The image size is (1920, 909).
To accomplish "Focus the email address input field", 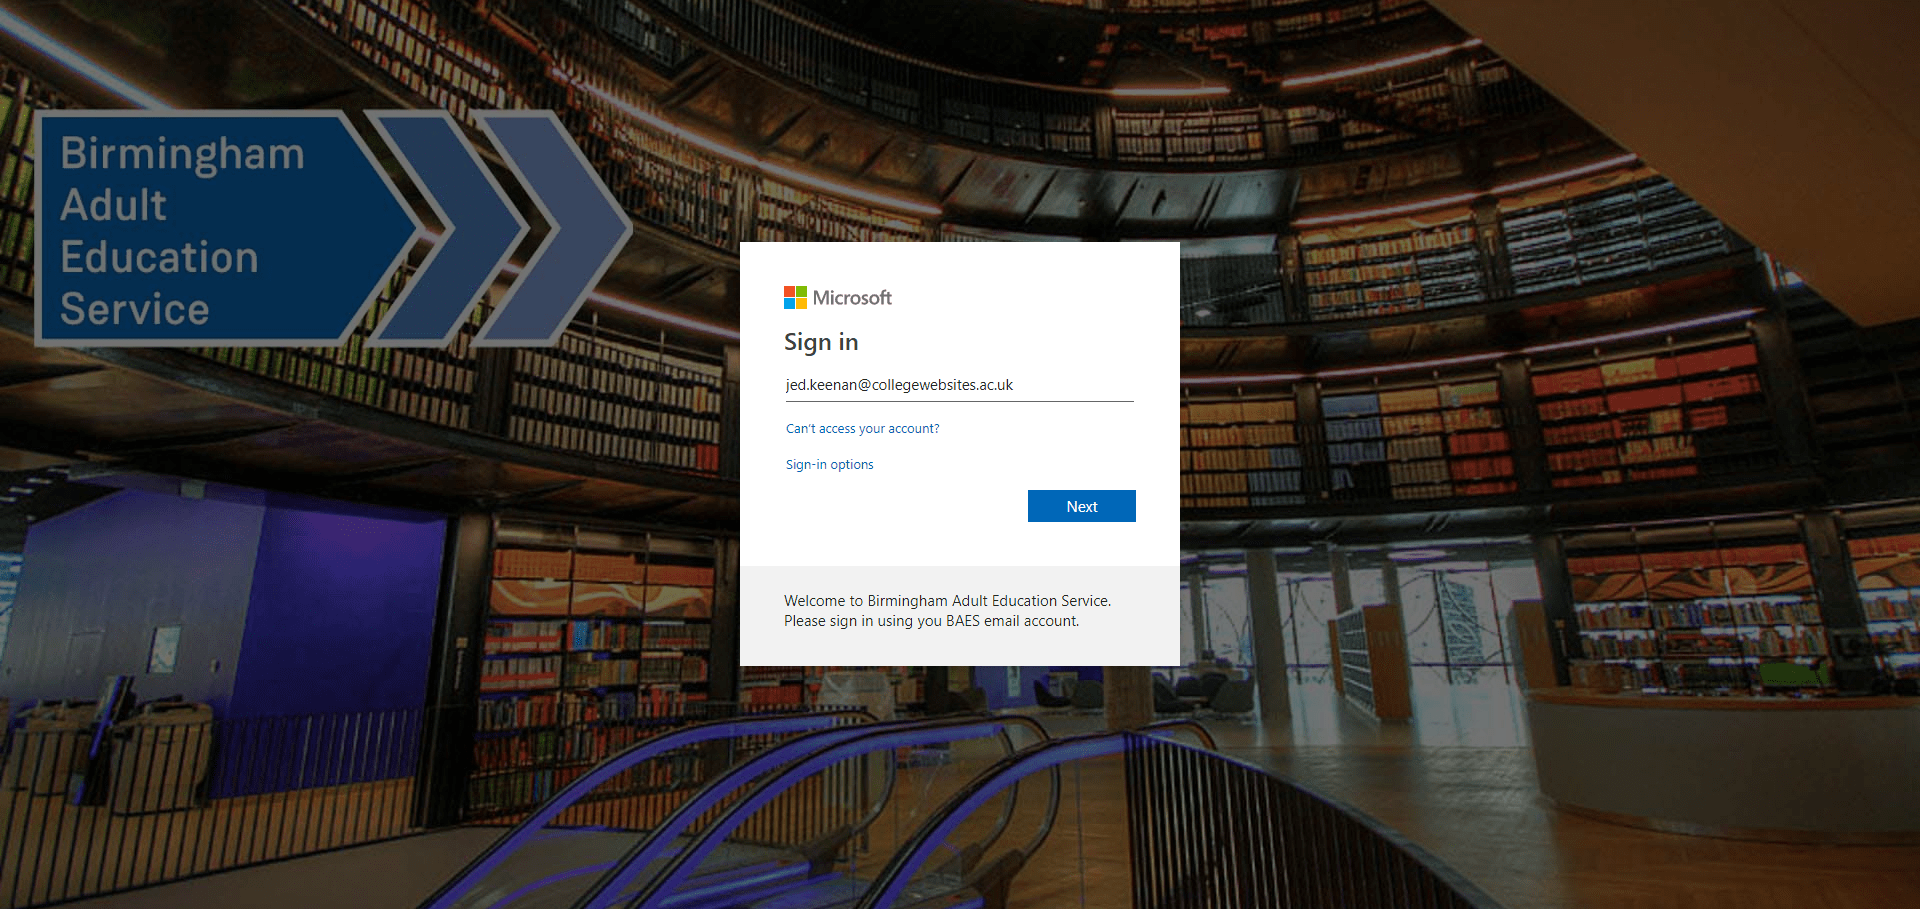I will (959, 385).
